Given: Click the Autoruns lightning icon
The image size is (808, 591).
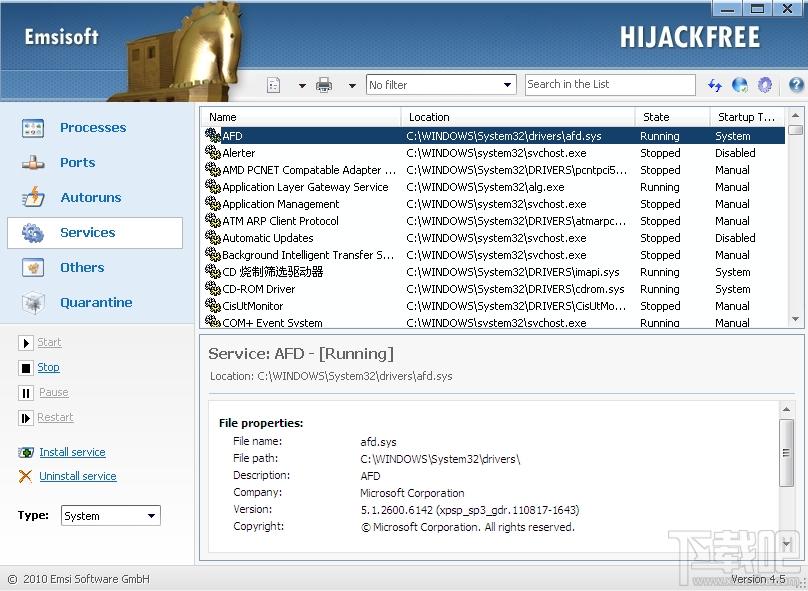Looking at the screenshot, I should pyautogui.click(x=33, y=197).
